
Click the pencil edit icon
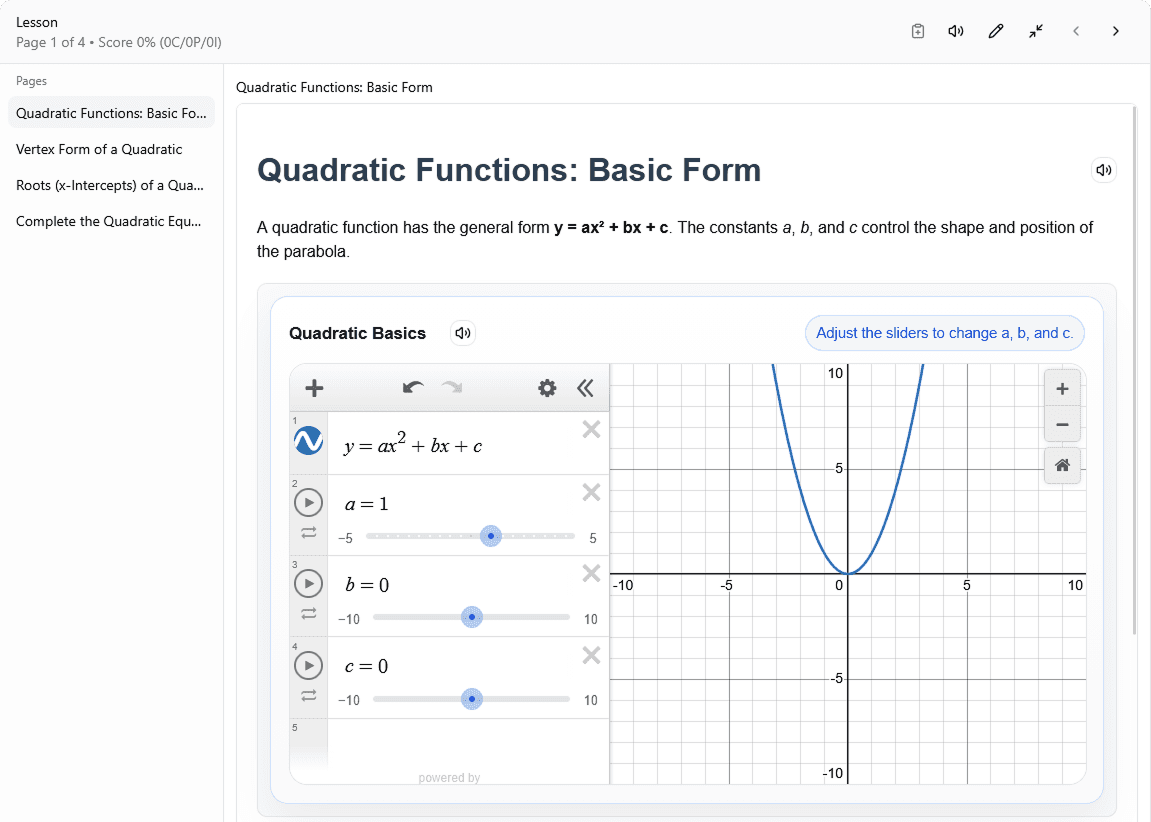tap(995, 31)
